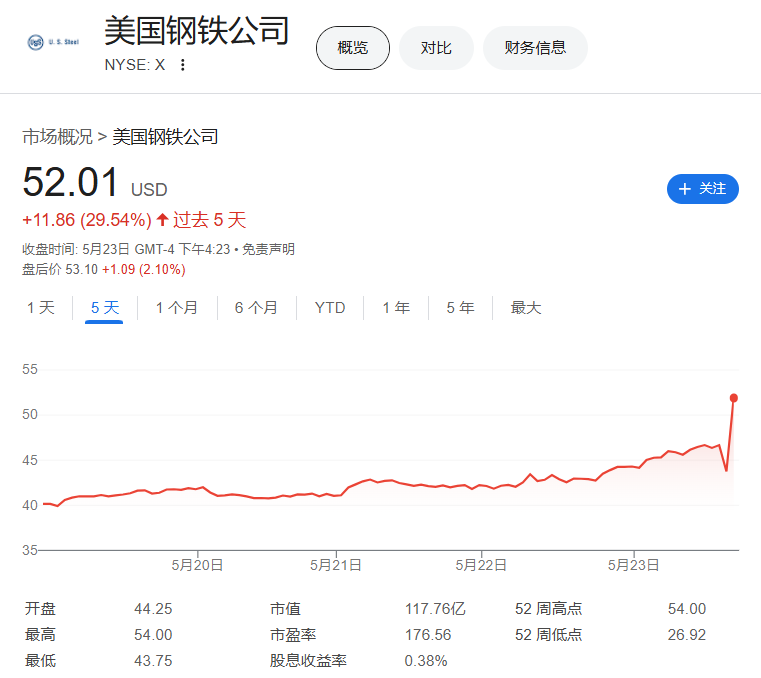Click the 55 y-axis label
The image size is (761, 678).
pyautogui.click(x=30, y=369)
